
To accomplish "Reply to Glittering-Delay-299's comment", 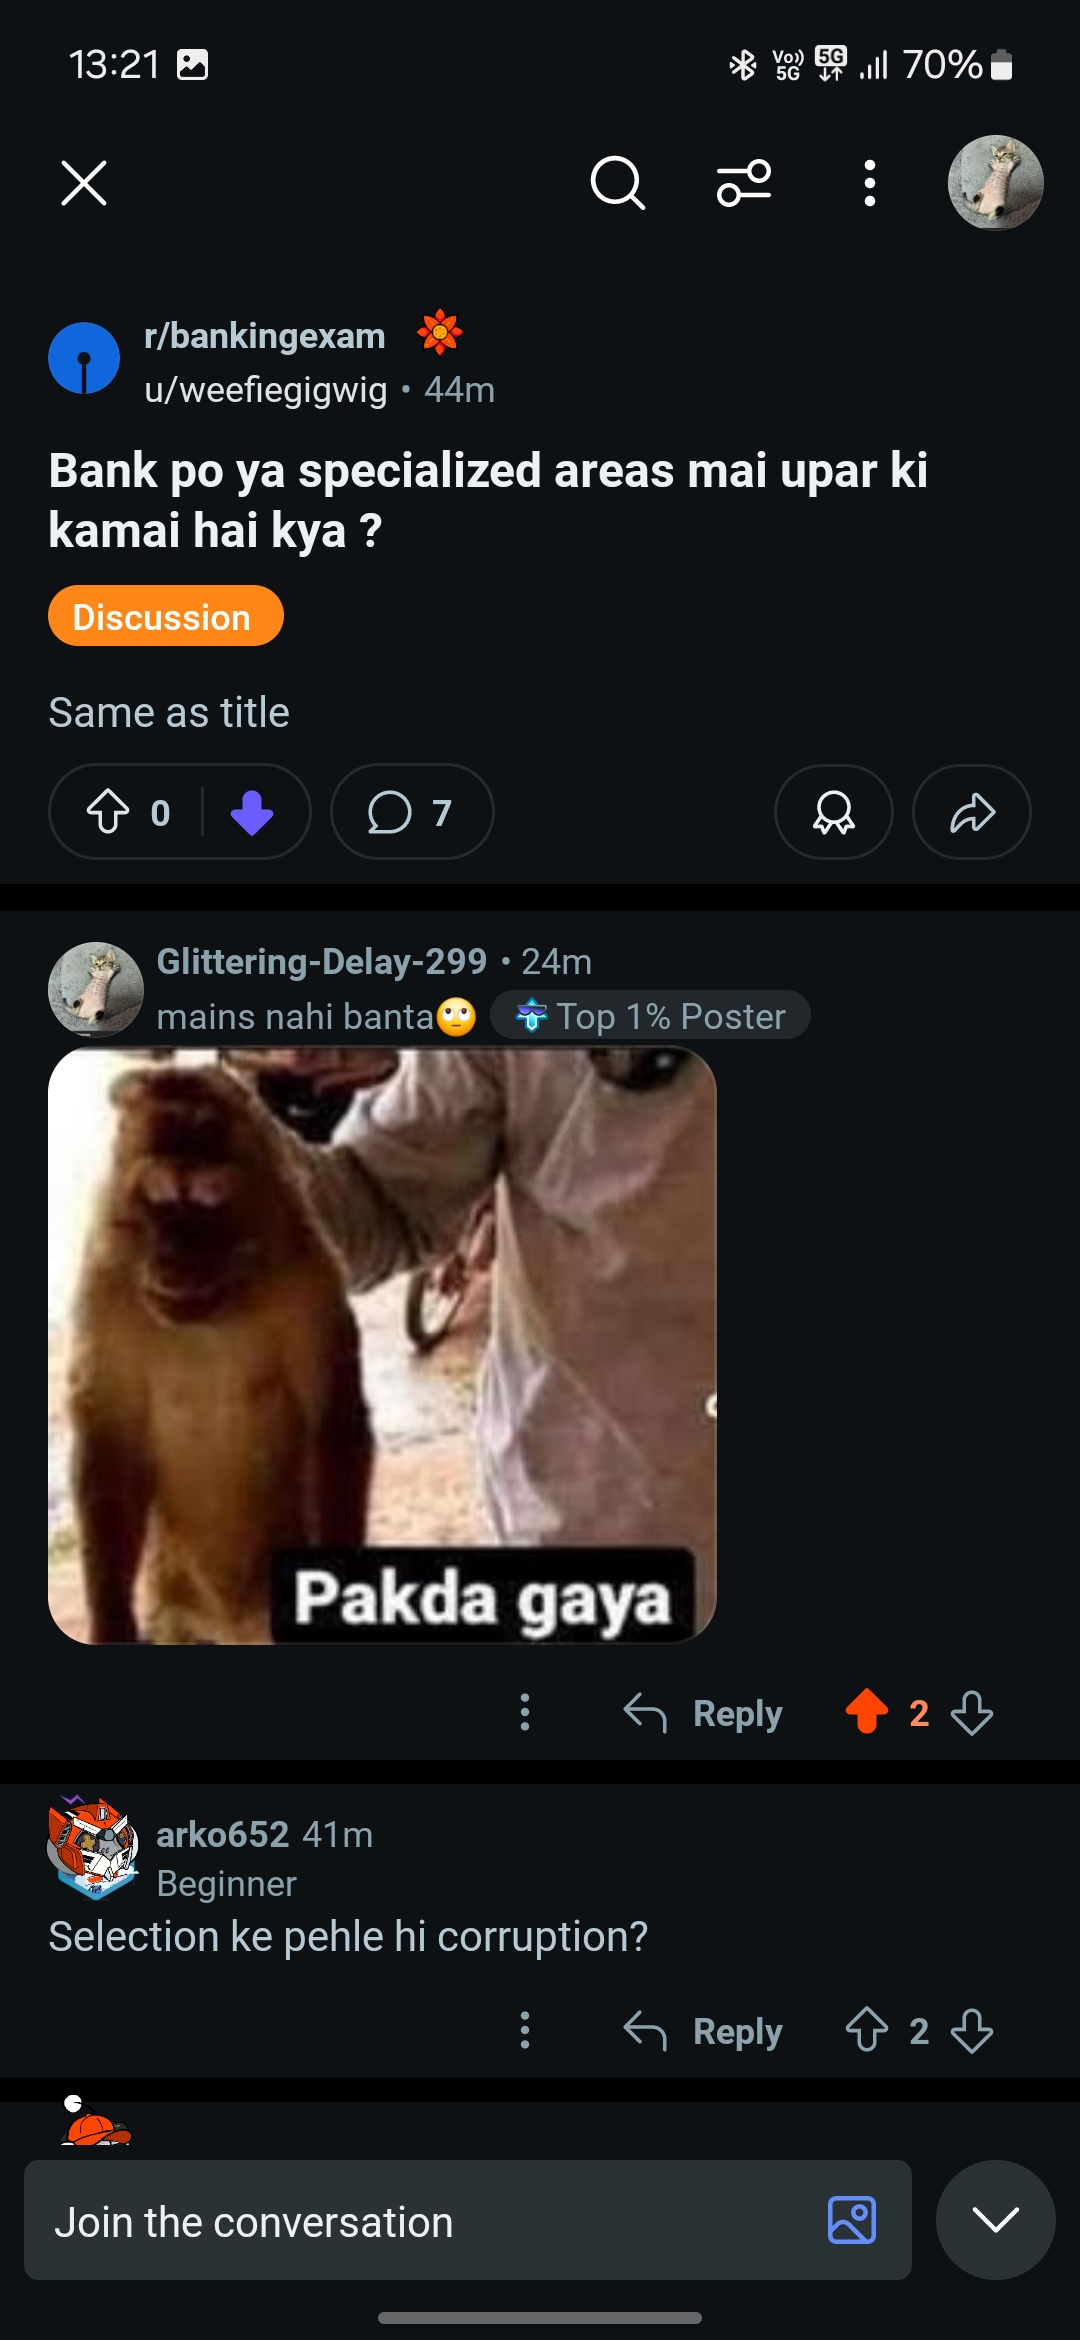I will coord(703,1713).
